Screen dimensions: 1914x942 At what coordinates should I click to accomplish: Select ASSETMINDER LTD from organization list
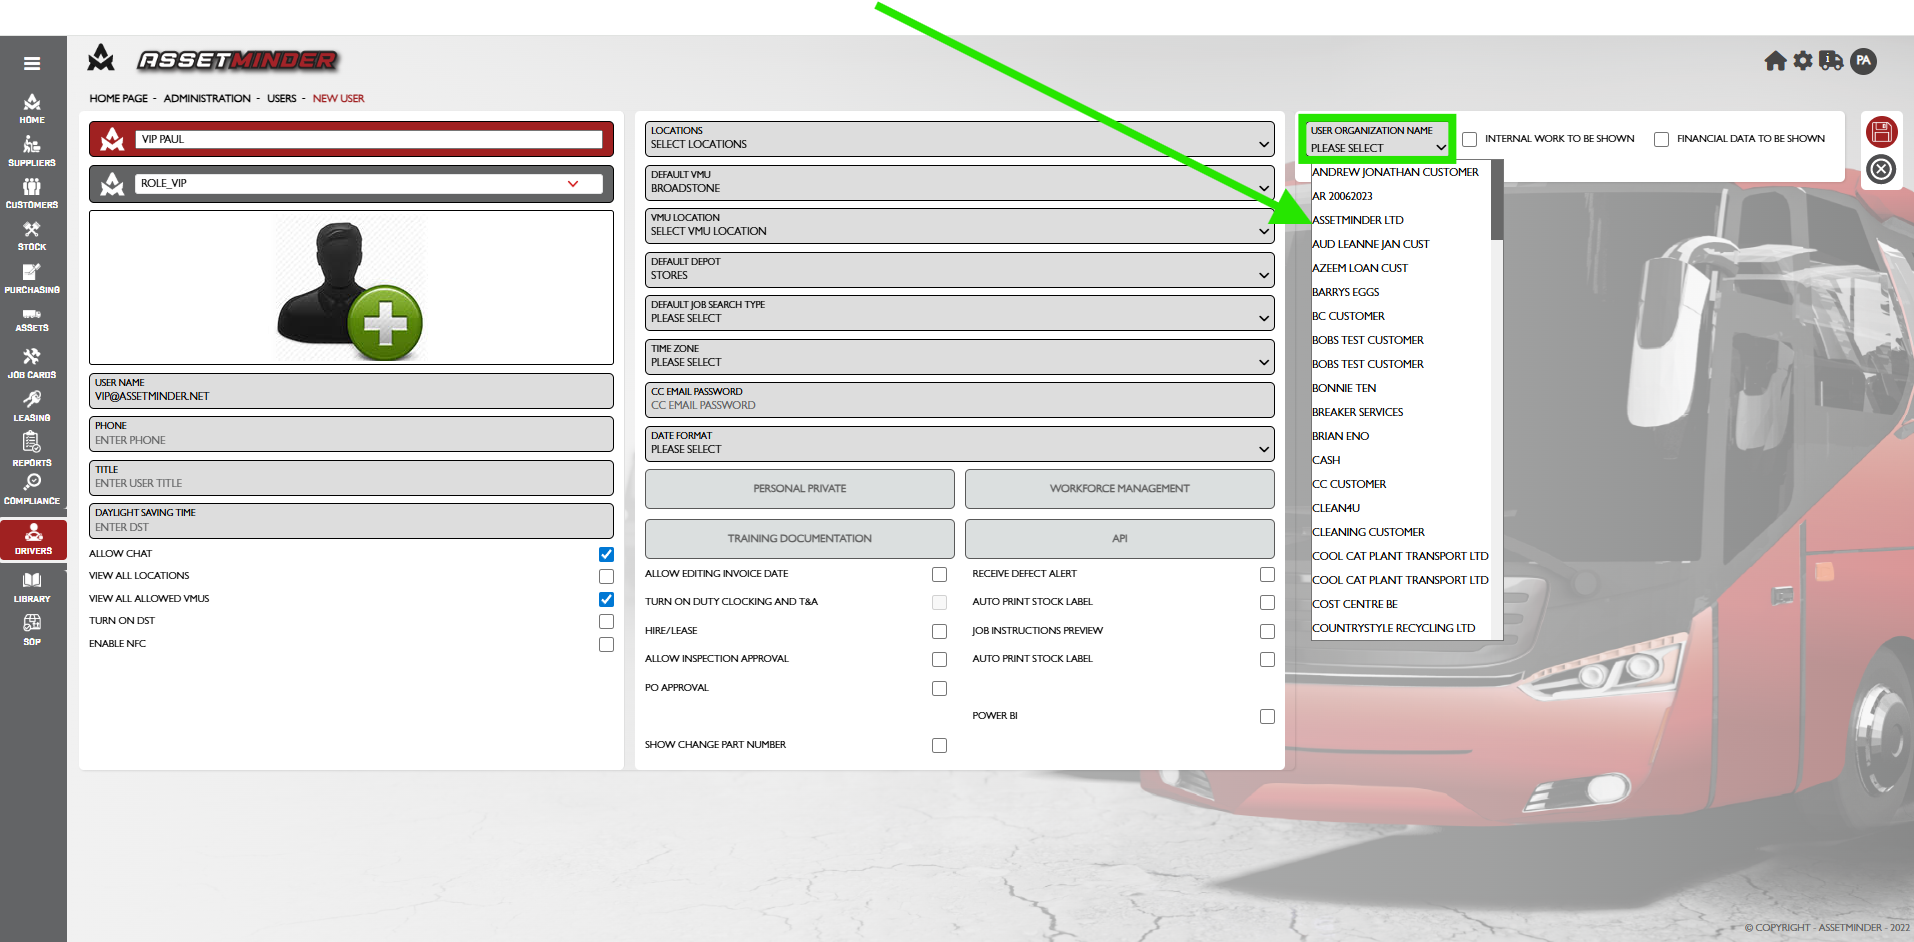[1358, 220]
